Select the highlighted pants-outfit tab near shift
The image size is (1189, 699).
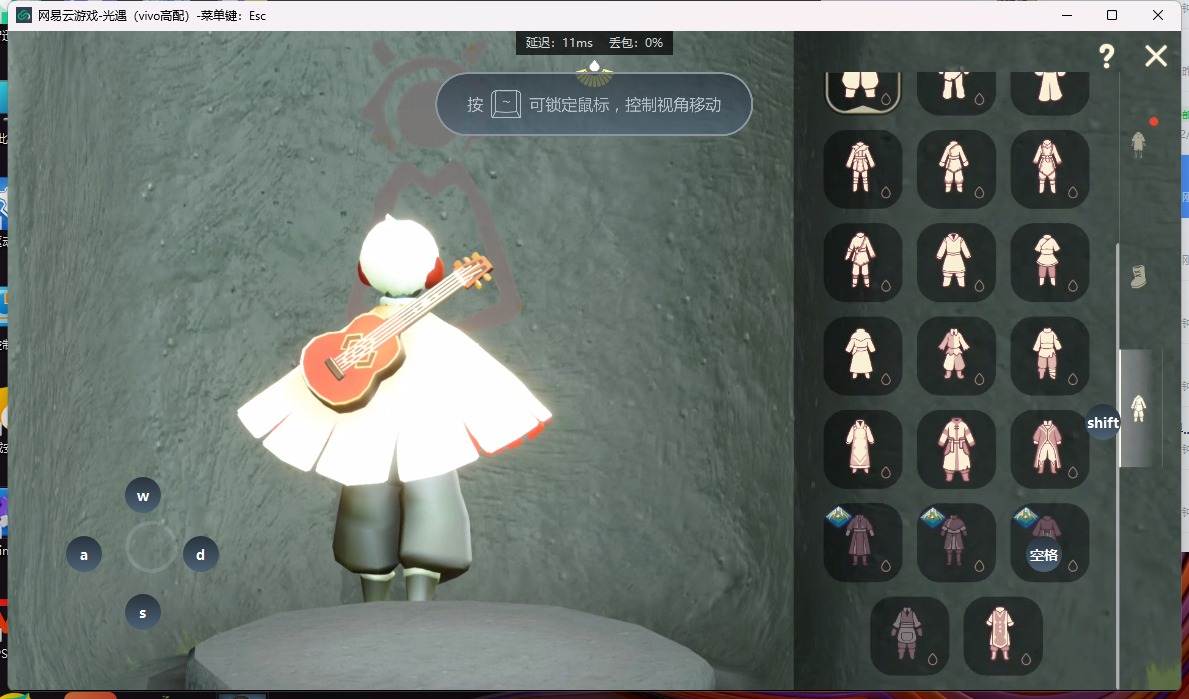1138,408
